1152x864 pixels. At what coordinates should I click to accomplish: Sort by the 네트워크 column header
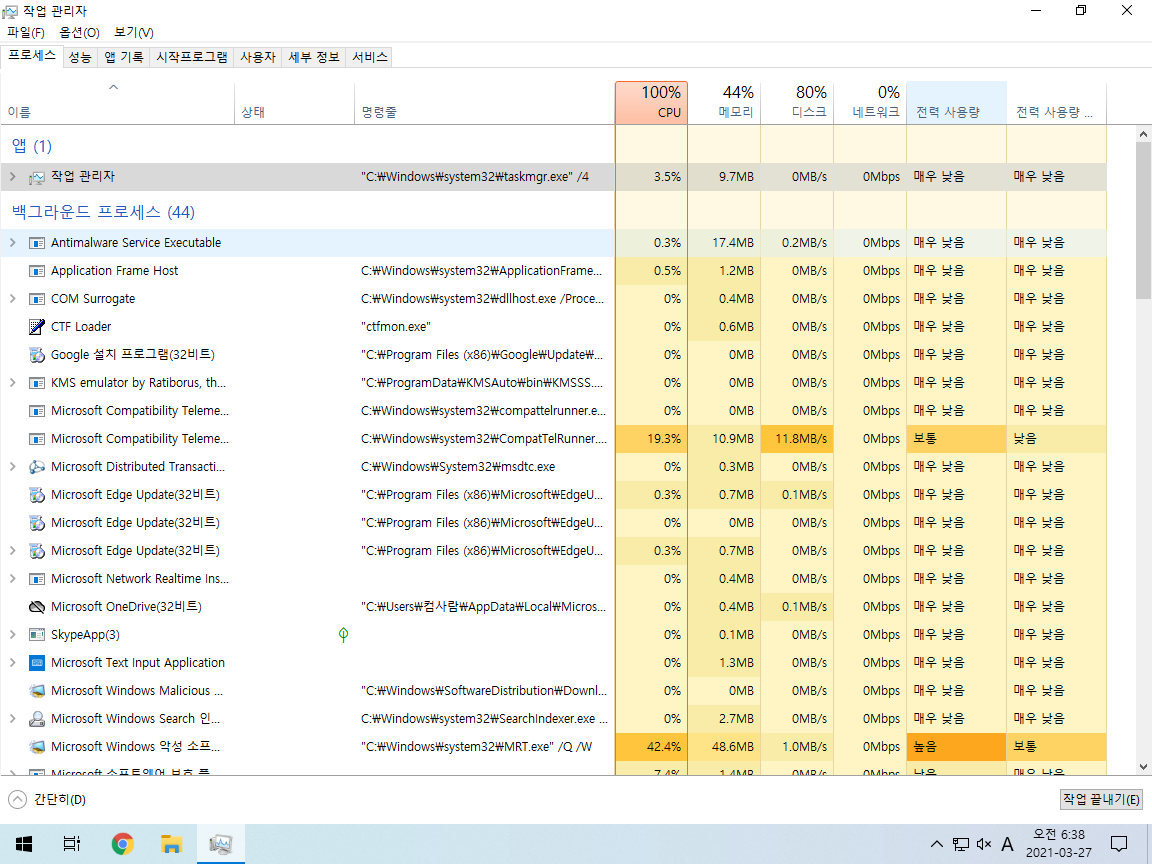click(x=870, y=103)
